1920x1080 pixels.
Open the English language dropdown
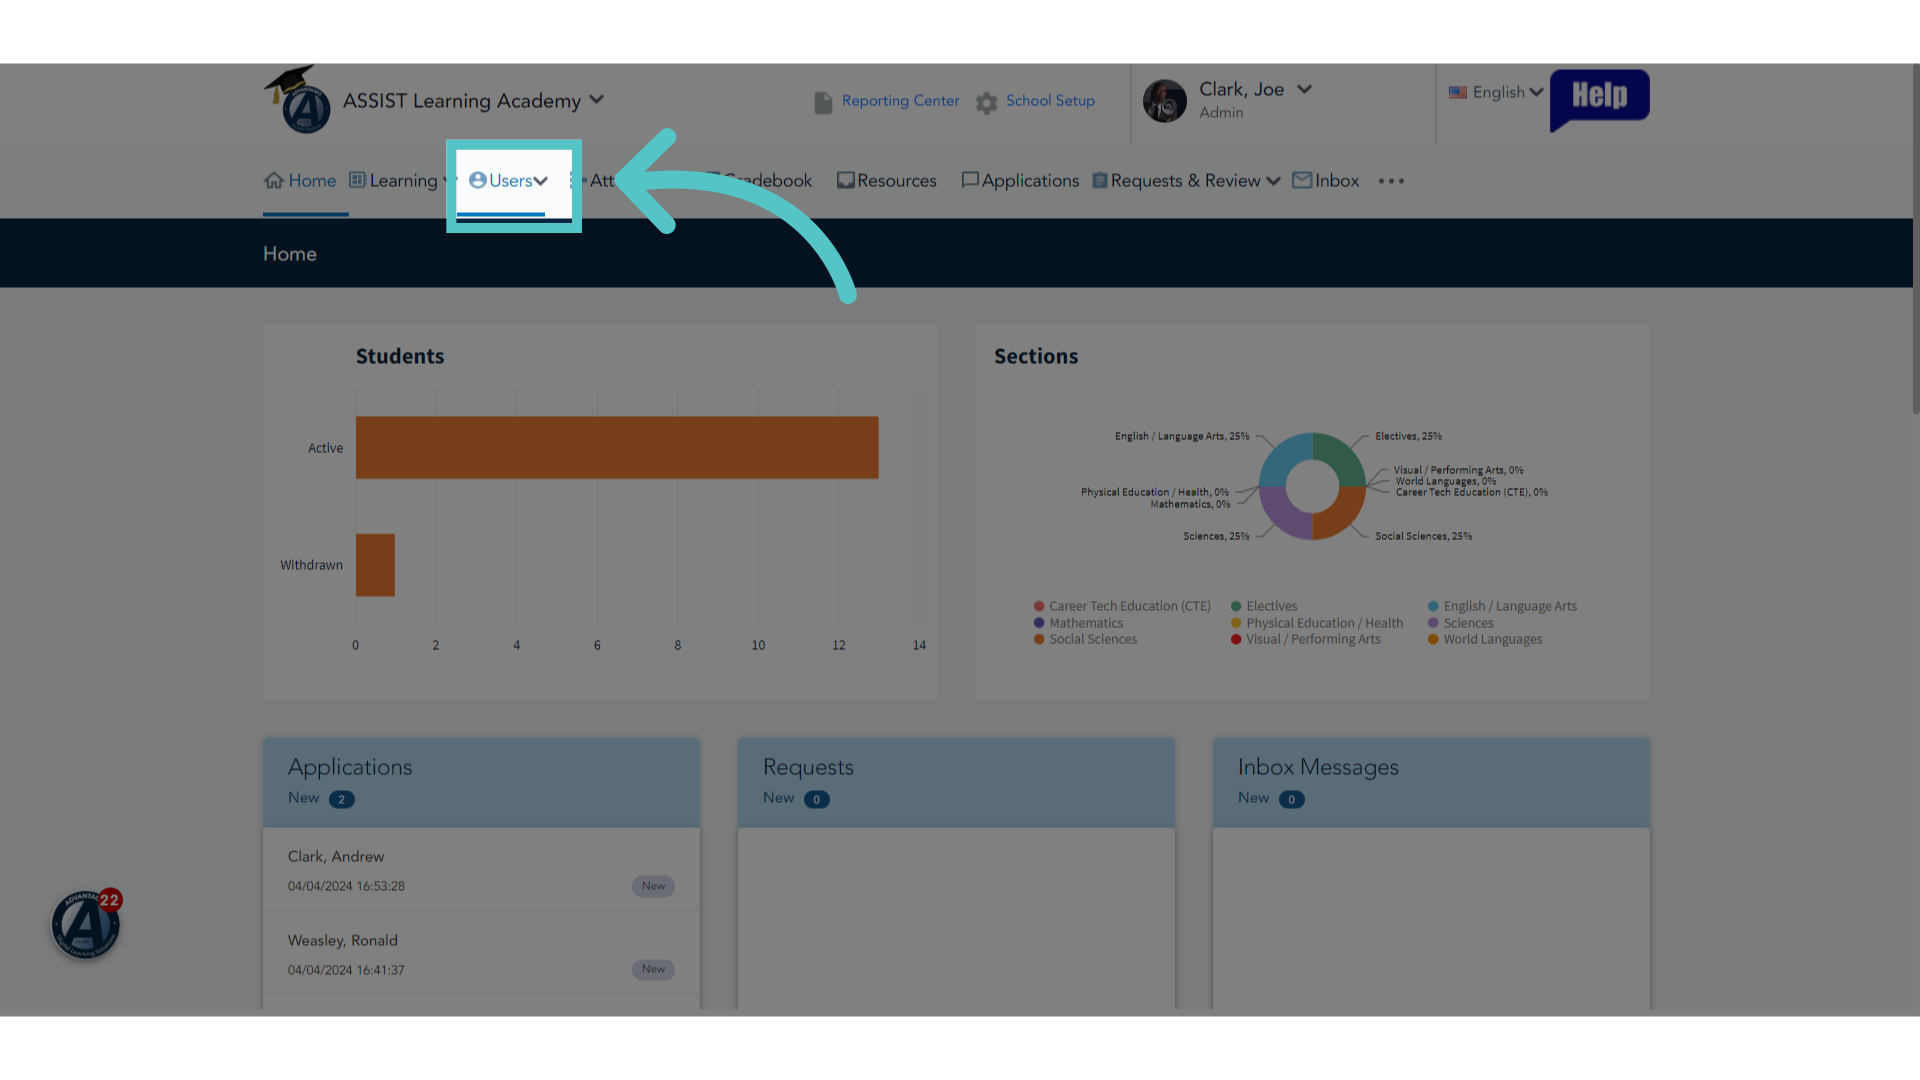coord(1496,92)
